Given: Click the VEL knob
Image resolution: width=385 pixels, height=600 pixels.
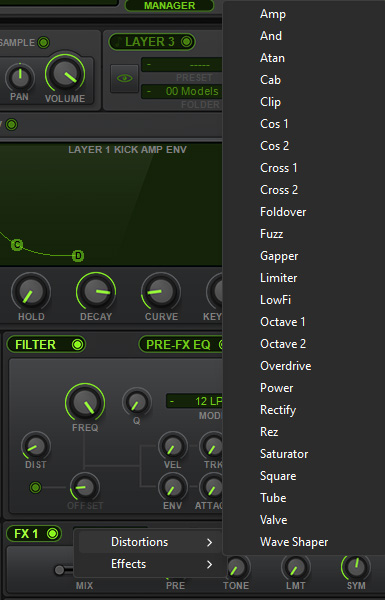Looking at the screenshot, I should click(x=173, y=446).
